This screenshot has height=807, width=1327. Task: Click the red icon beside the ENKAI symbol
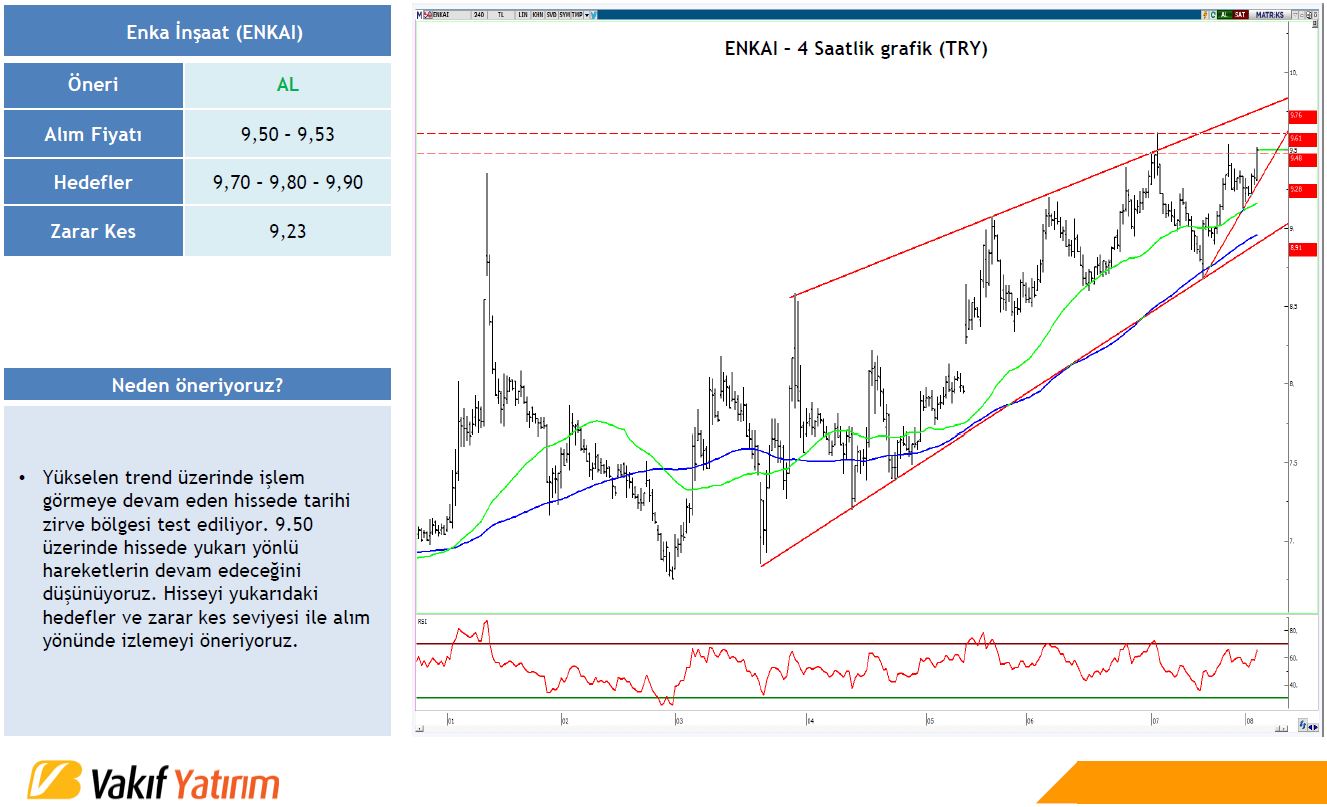click(428, 15)
